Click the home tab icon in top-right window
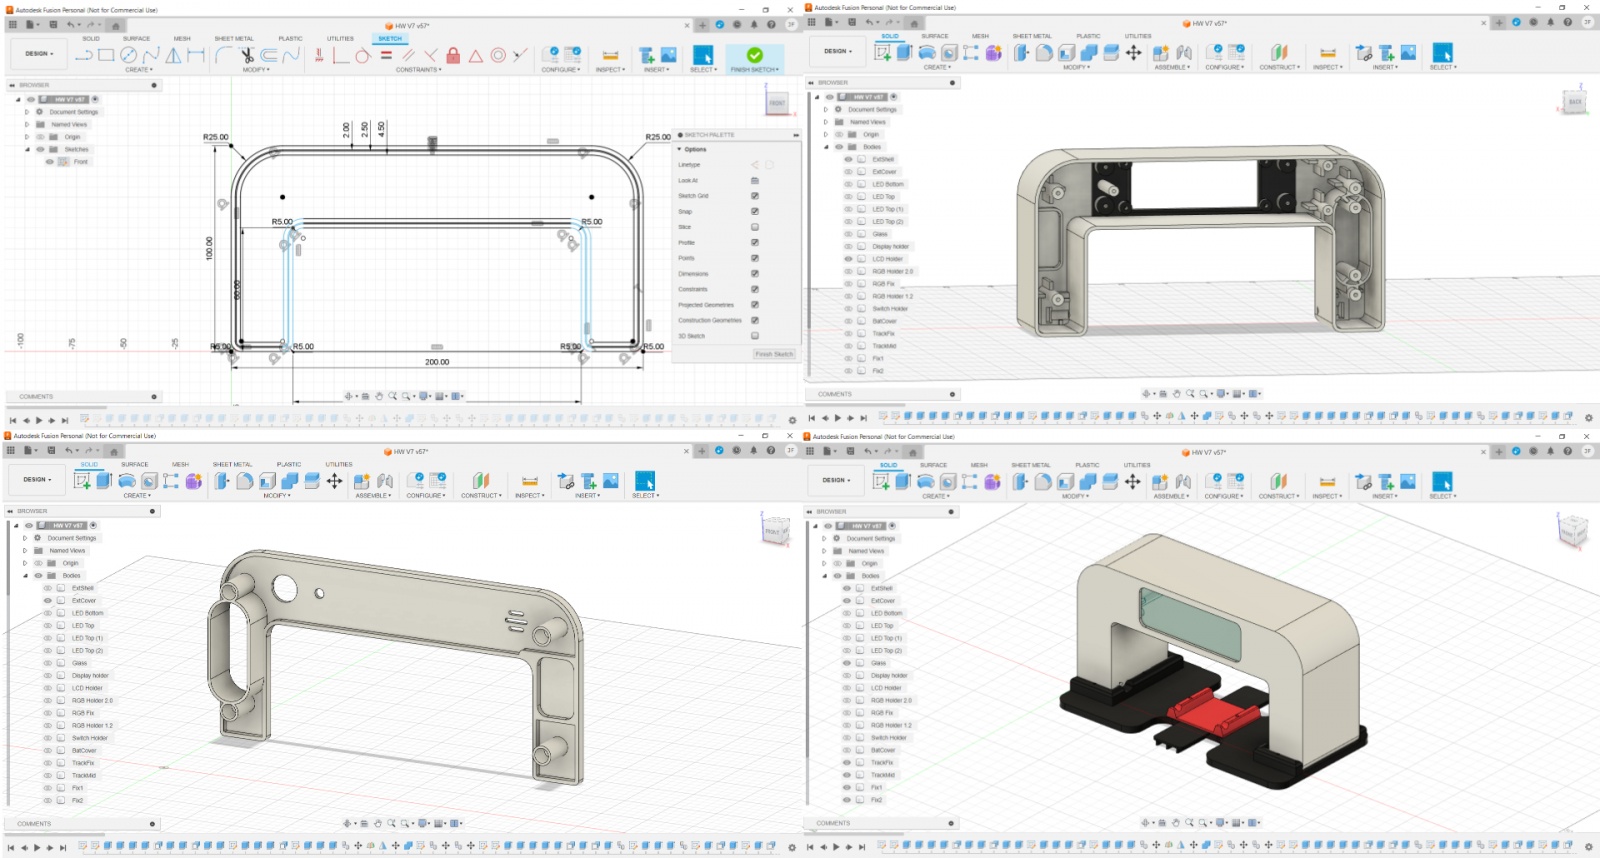This screenshot has width=1600, height=858. pyautogui.click(x=913, y=23)
